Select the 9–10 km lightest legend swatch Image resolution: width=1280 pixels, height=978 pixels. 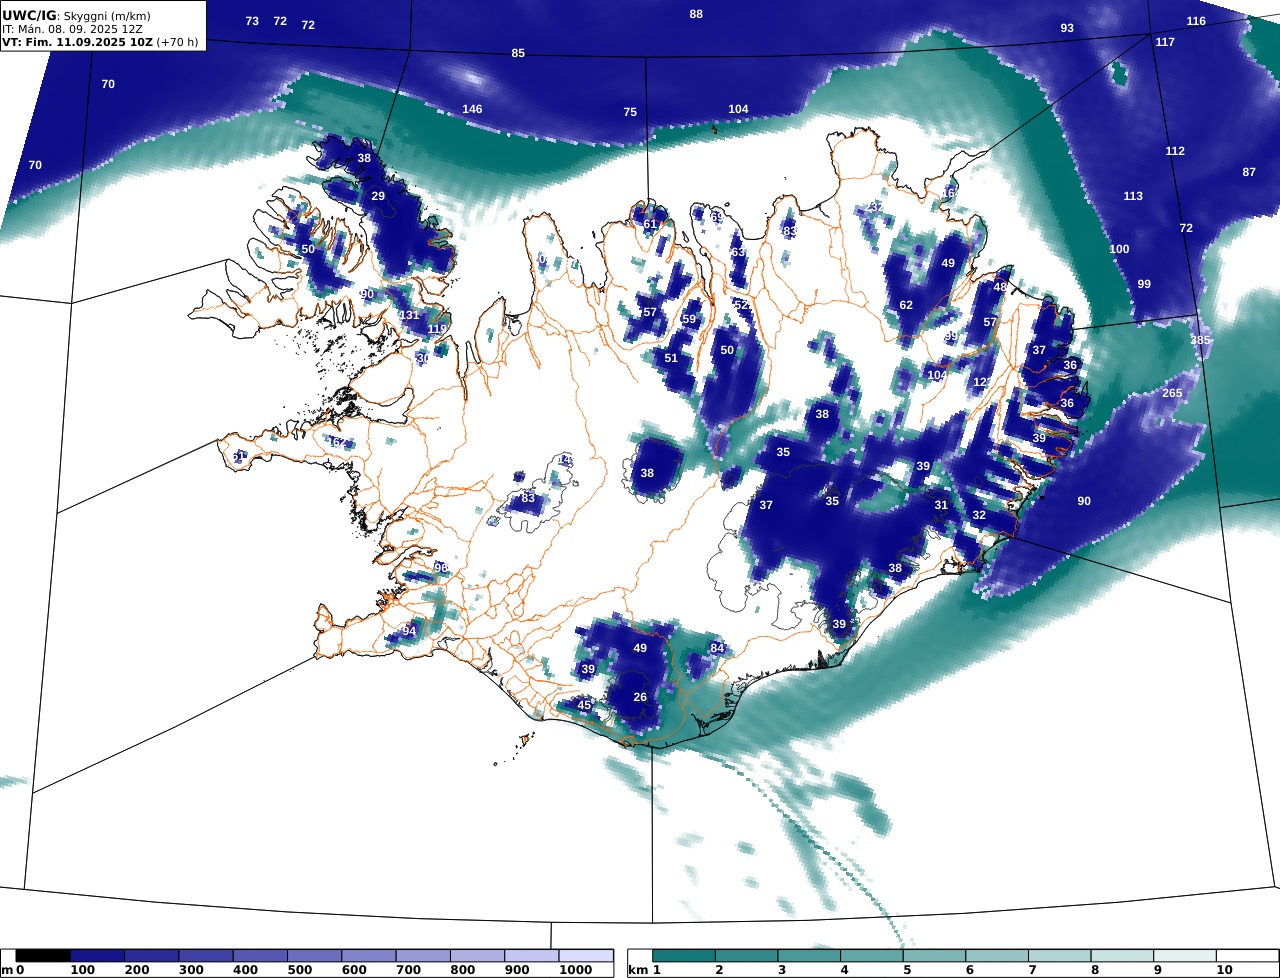(1185, 956)
